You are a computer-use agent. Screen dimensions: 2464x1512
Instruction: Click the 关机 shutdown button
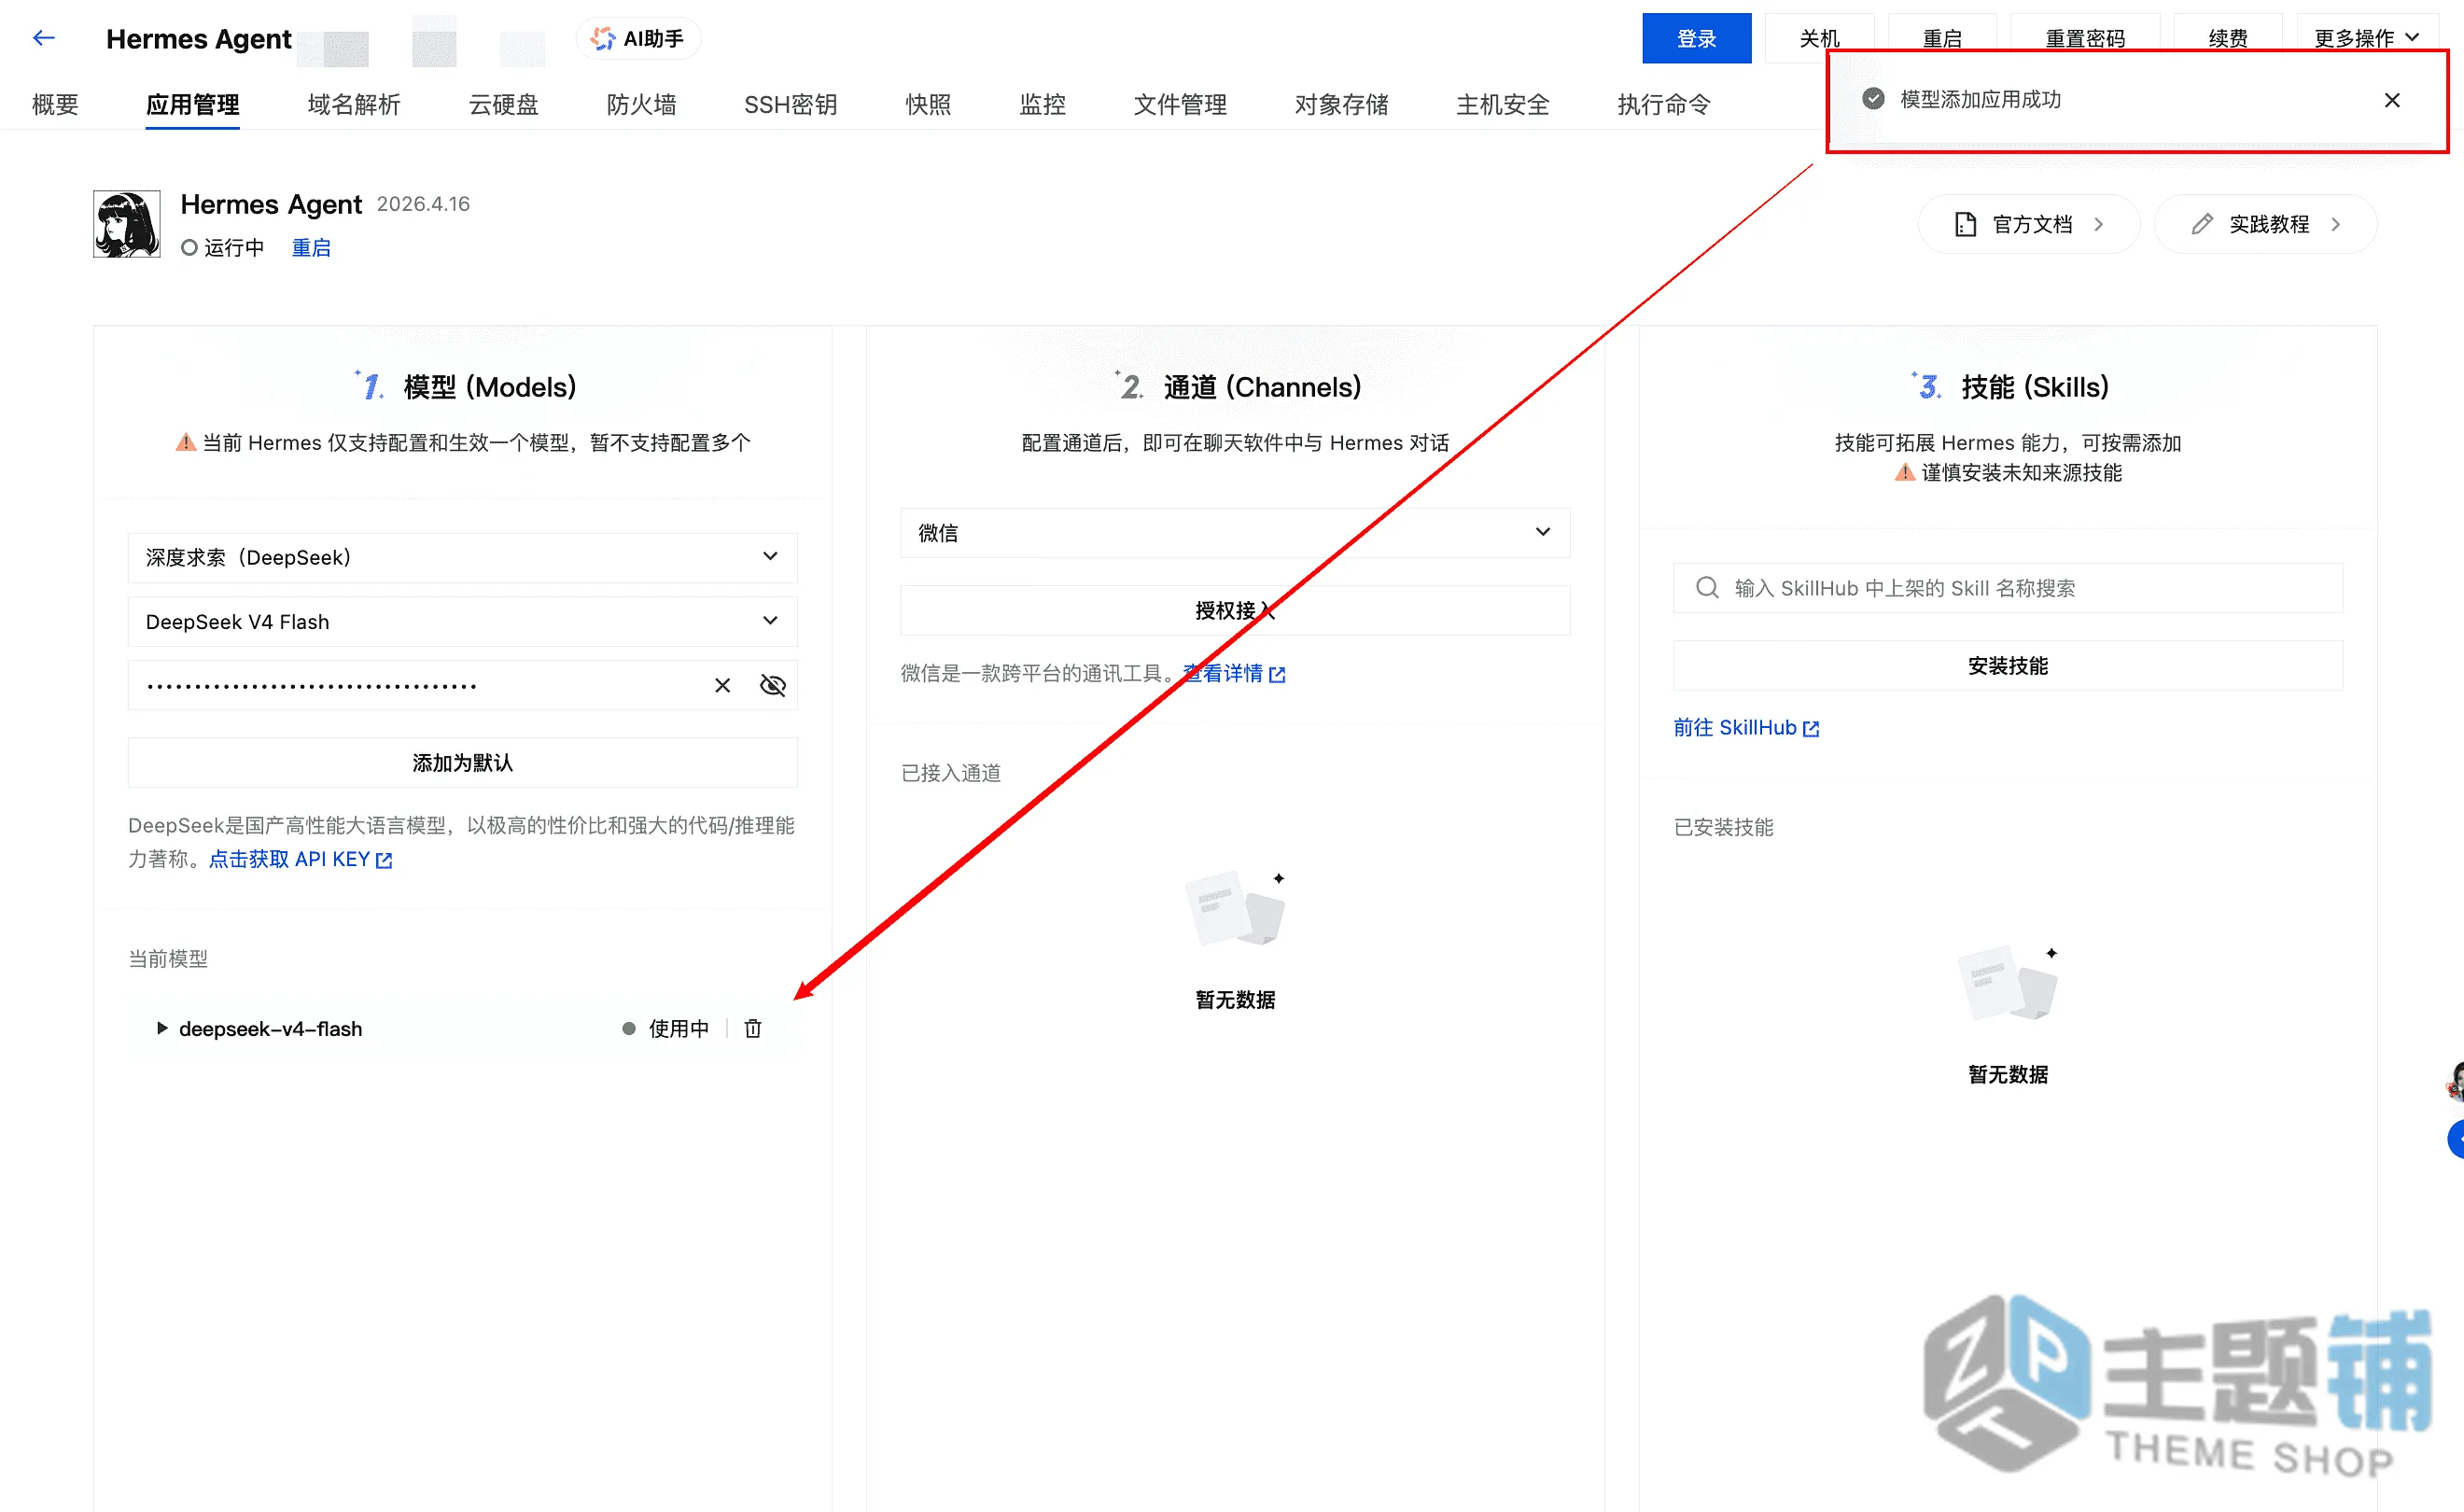(x=1819, y=38)
